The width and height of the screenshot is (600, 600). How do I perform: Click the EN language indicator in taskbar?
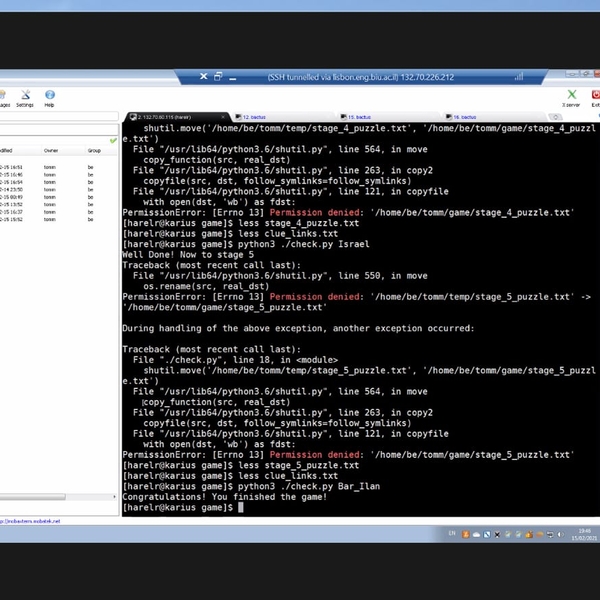pos(452,535)
